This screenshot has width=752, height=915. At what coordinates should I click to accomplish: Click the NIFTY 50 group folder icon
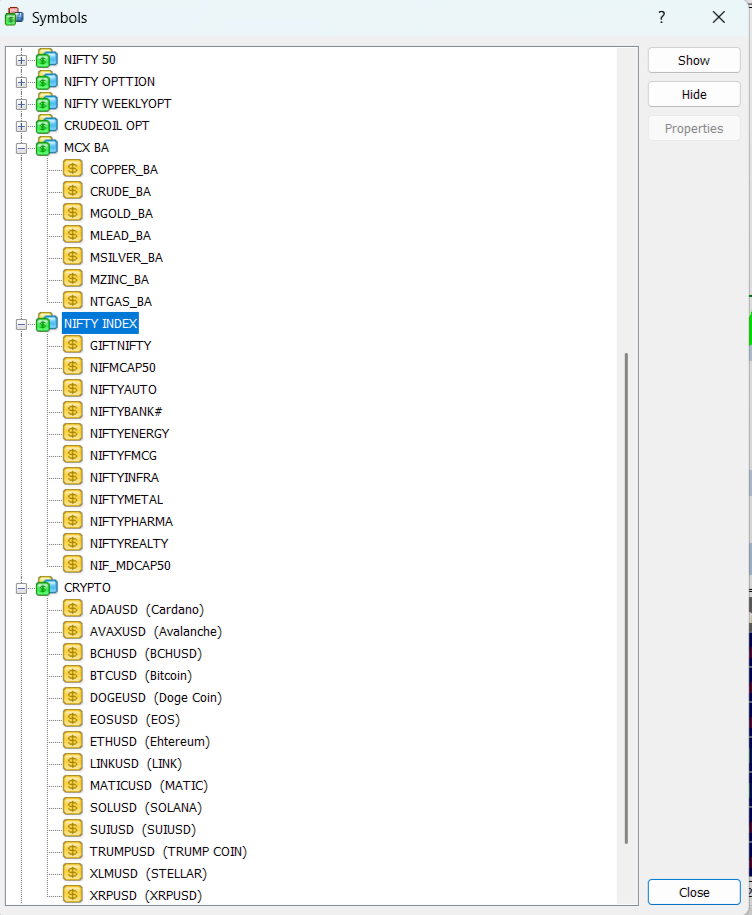pyautogui.click(x=46, y=59)
